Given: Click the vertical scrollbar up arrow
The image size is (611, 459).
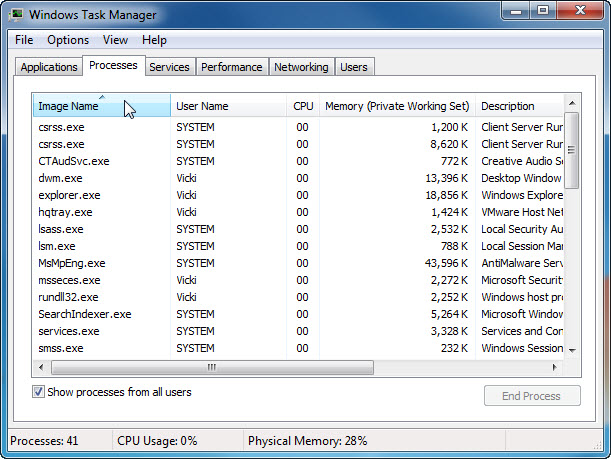Looking at the screenshot, I should point(572,103).
